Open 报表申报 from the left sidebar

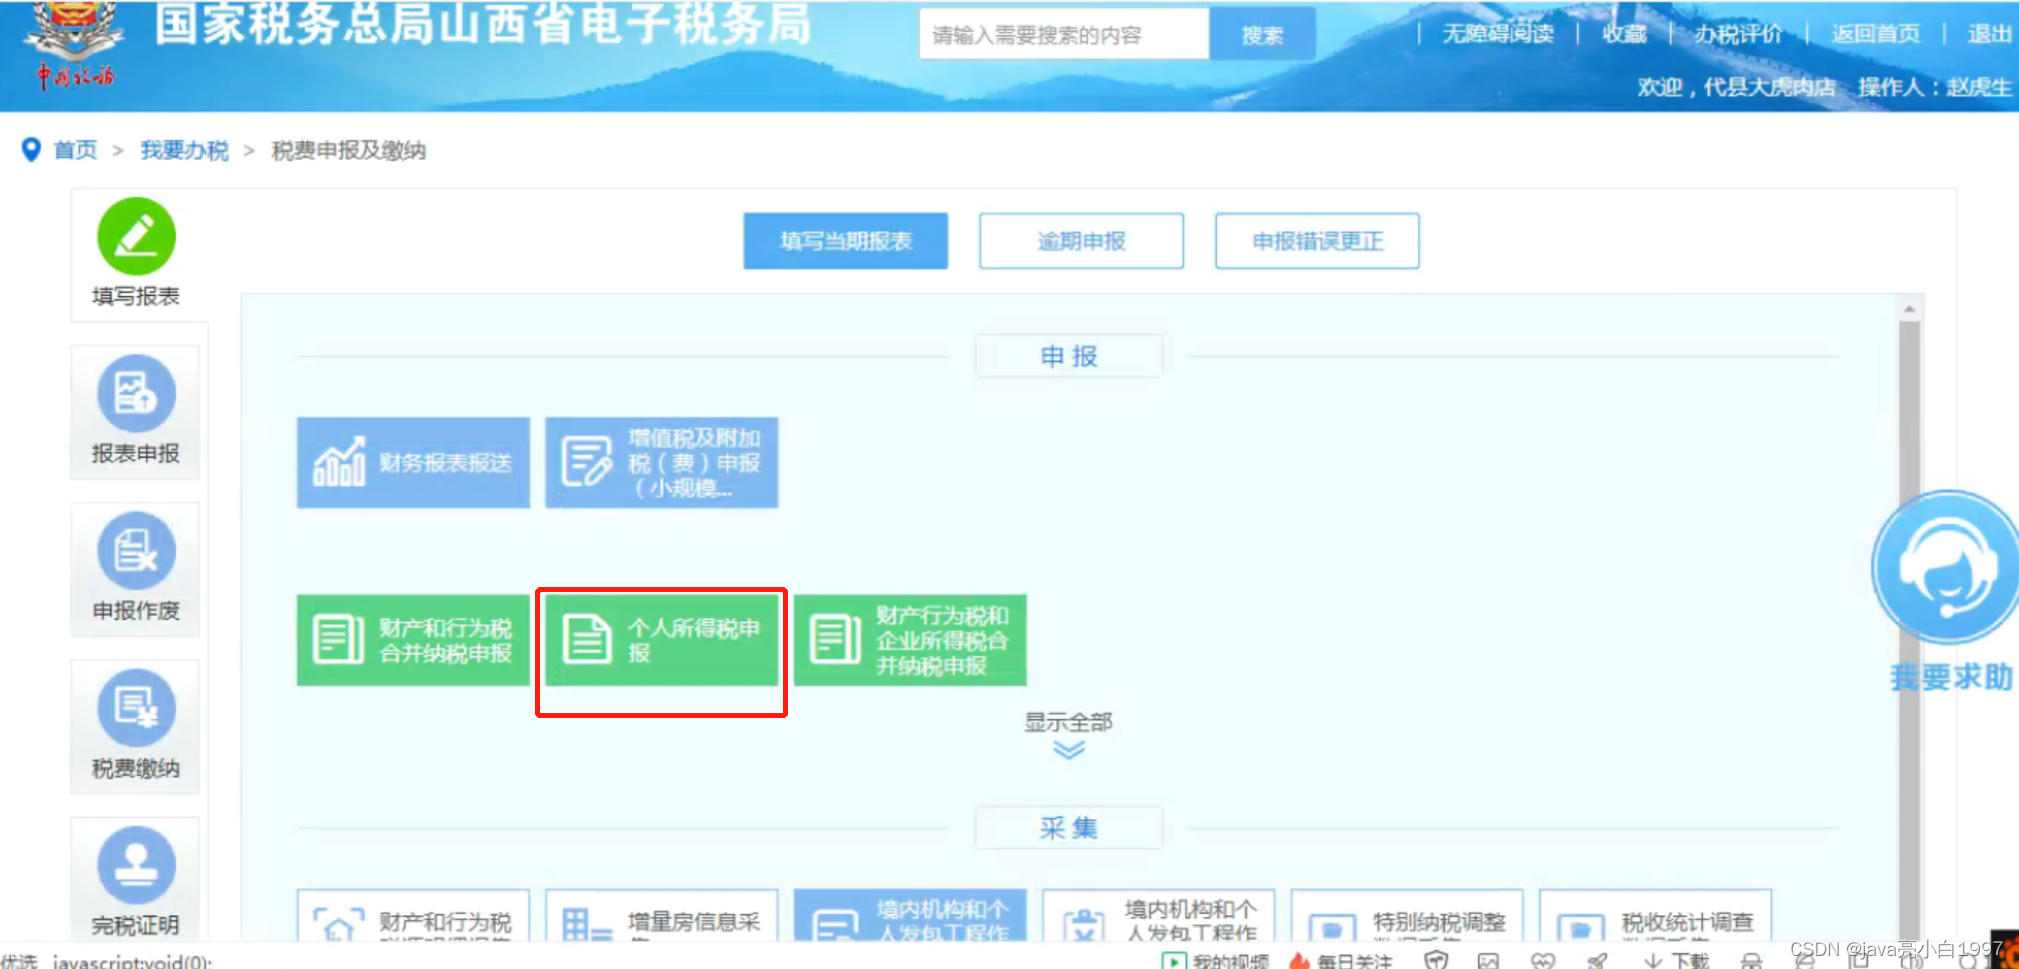point(135,393)
